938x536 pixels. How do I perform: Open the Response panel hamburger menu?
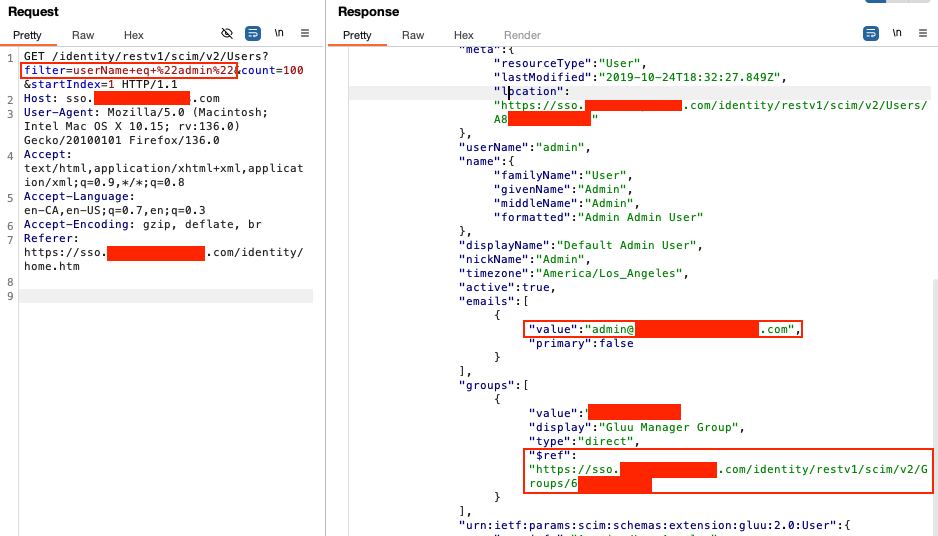[923, 33]
